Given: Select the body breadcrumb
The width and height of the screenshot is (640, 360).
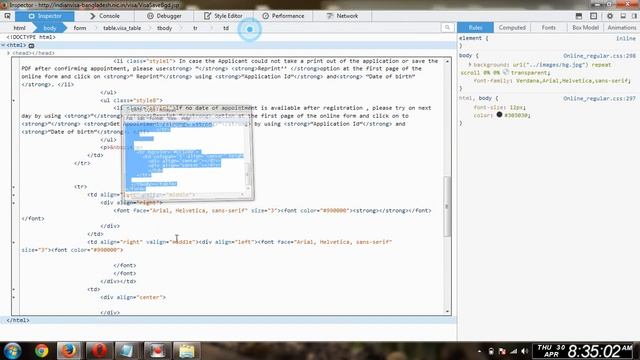Looking at the screenshot, I should pos(50,28).
